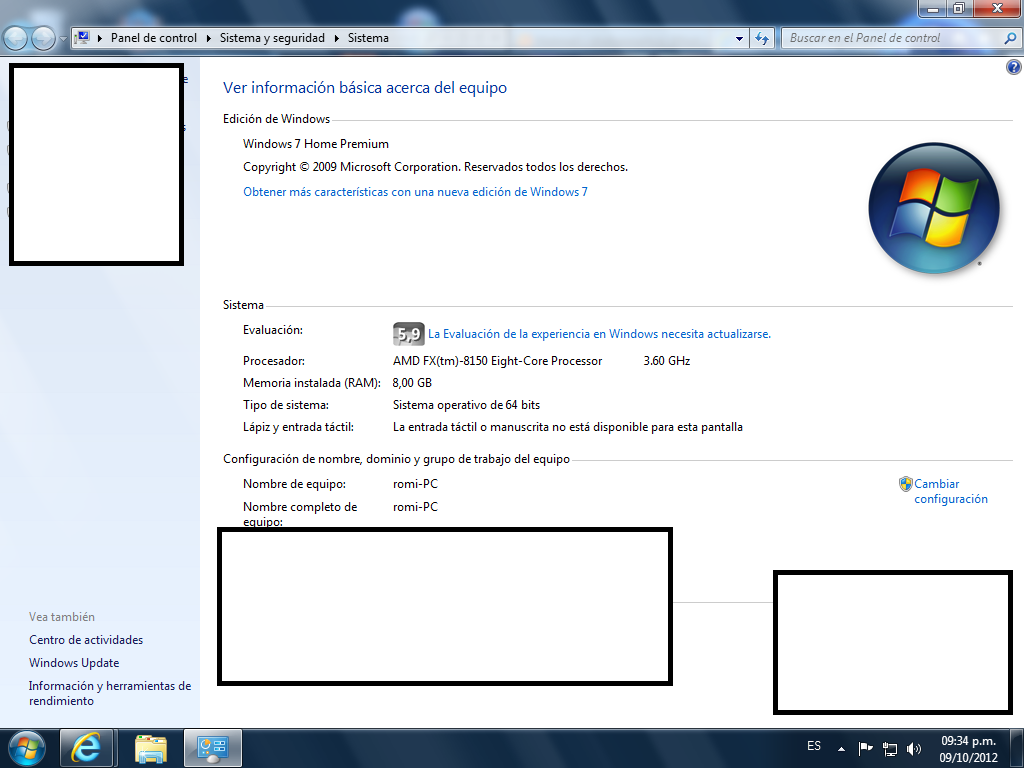Screen dimensions: 1024x768
Task: Click the 8,00 GB memory value
Action: 412,383
